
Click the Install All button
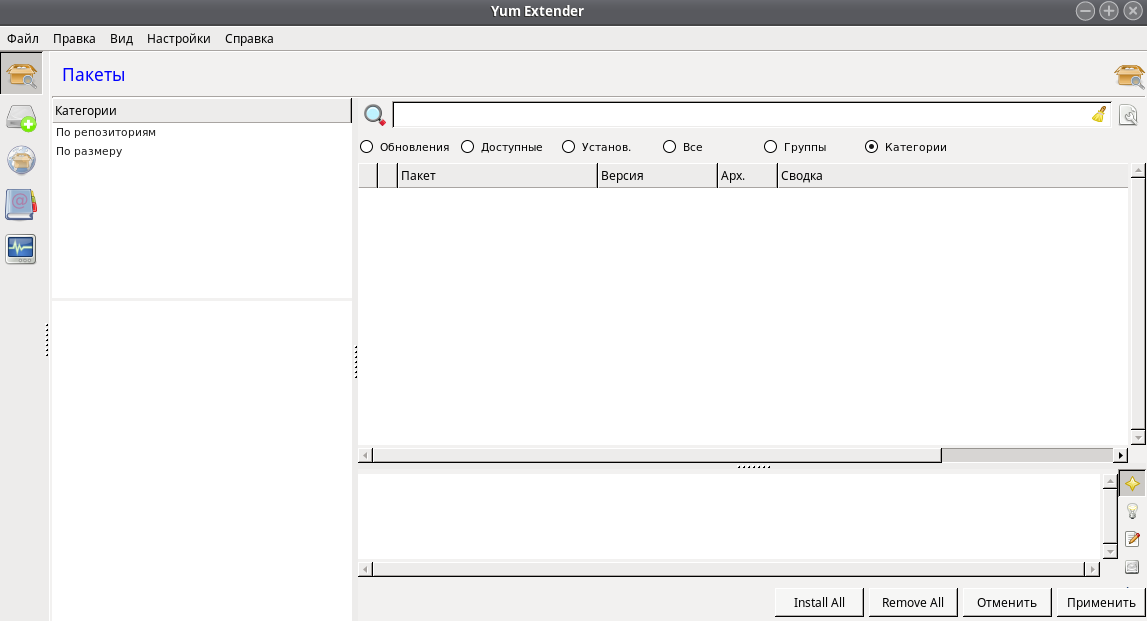819,603
